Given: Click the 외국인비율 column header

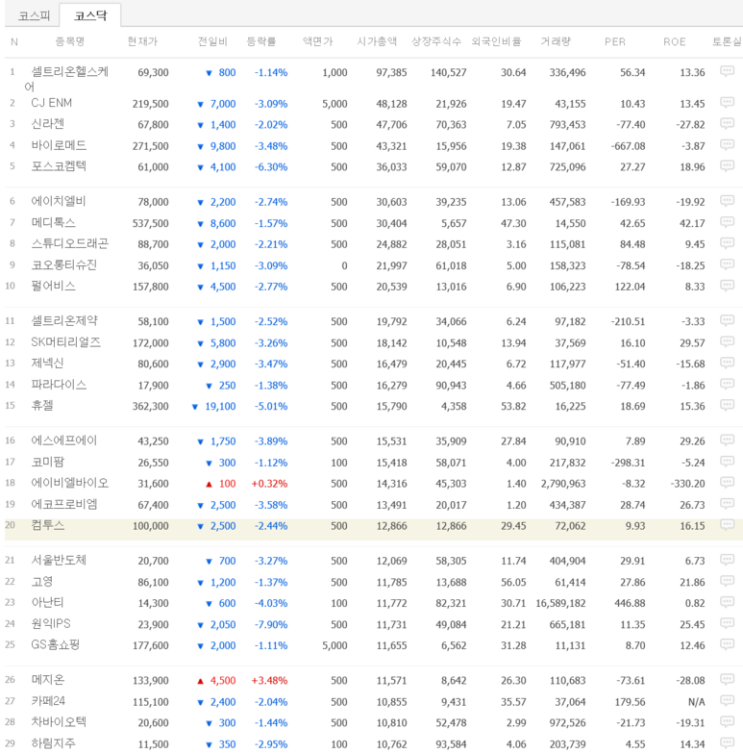Looking at the screenshot, I should coord(496,41).
